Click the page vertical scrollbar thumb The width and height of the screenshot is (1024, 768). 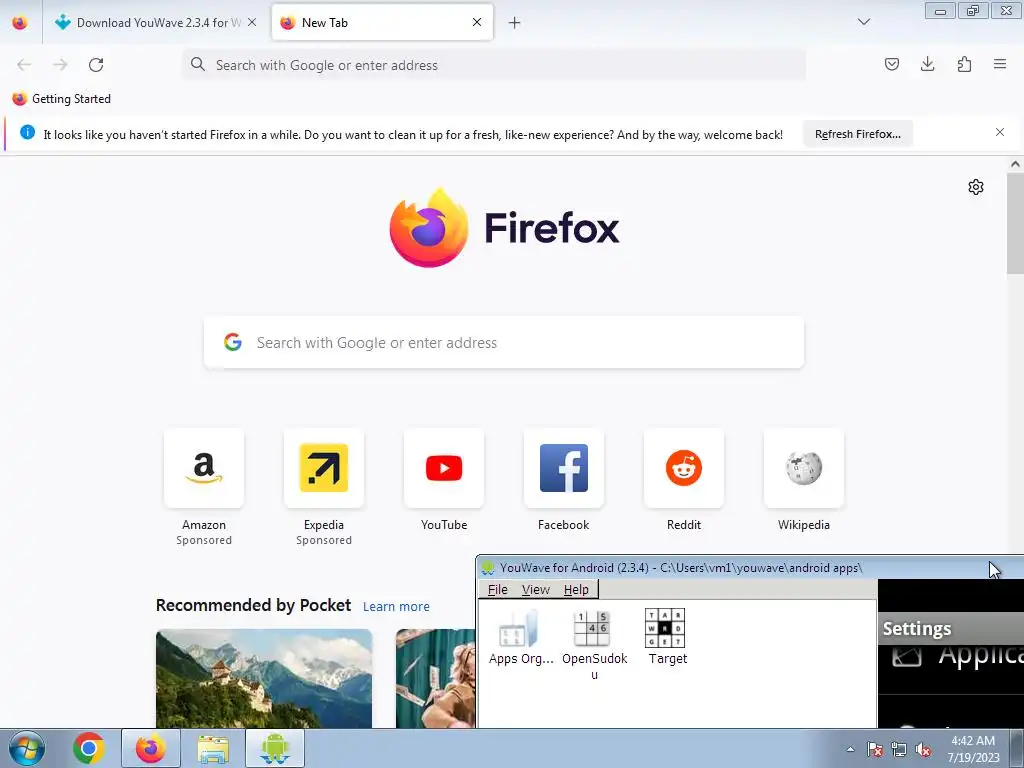(x=1015, y=225)
